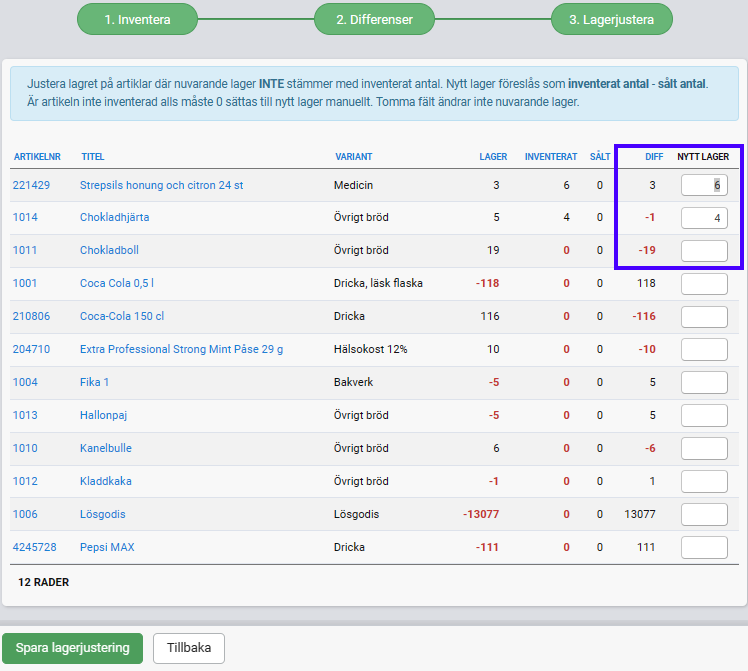Click the Spara lagerjustering button
Image resolution: width=748 pixels, height=671 pixels.
(72, 648)
